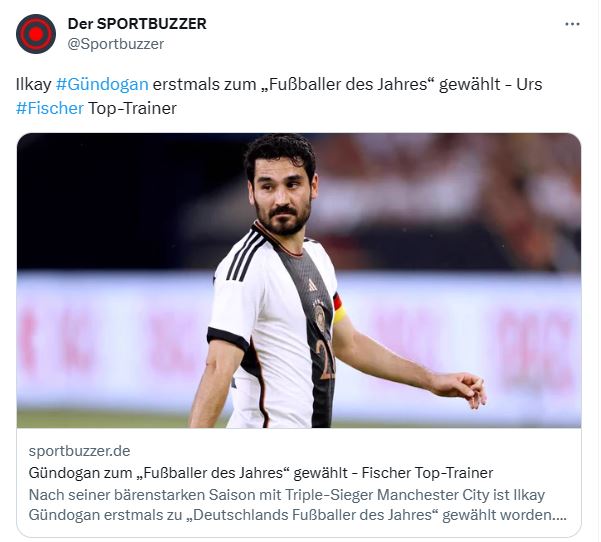Screen dimensions: 601x542
Task: Click the jersey number on the shirt
Action: (327, 360)
